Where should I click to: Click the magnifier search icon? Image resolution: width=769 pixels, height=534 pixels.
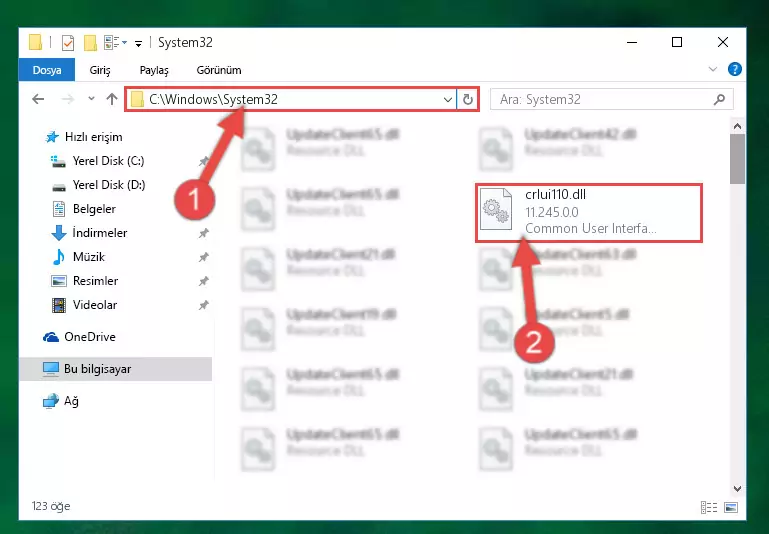pyautogui.click(x=719, y=100)
